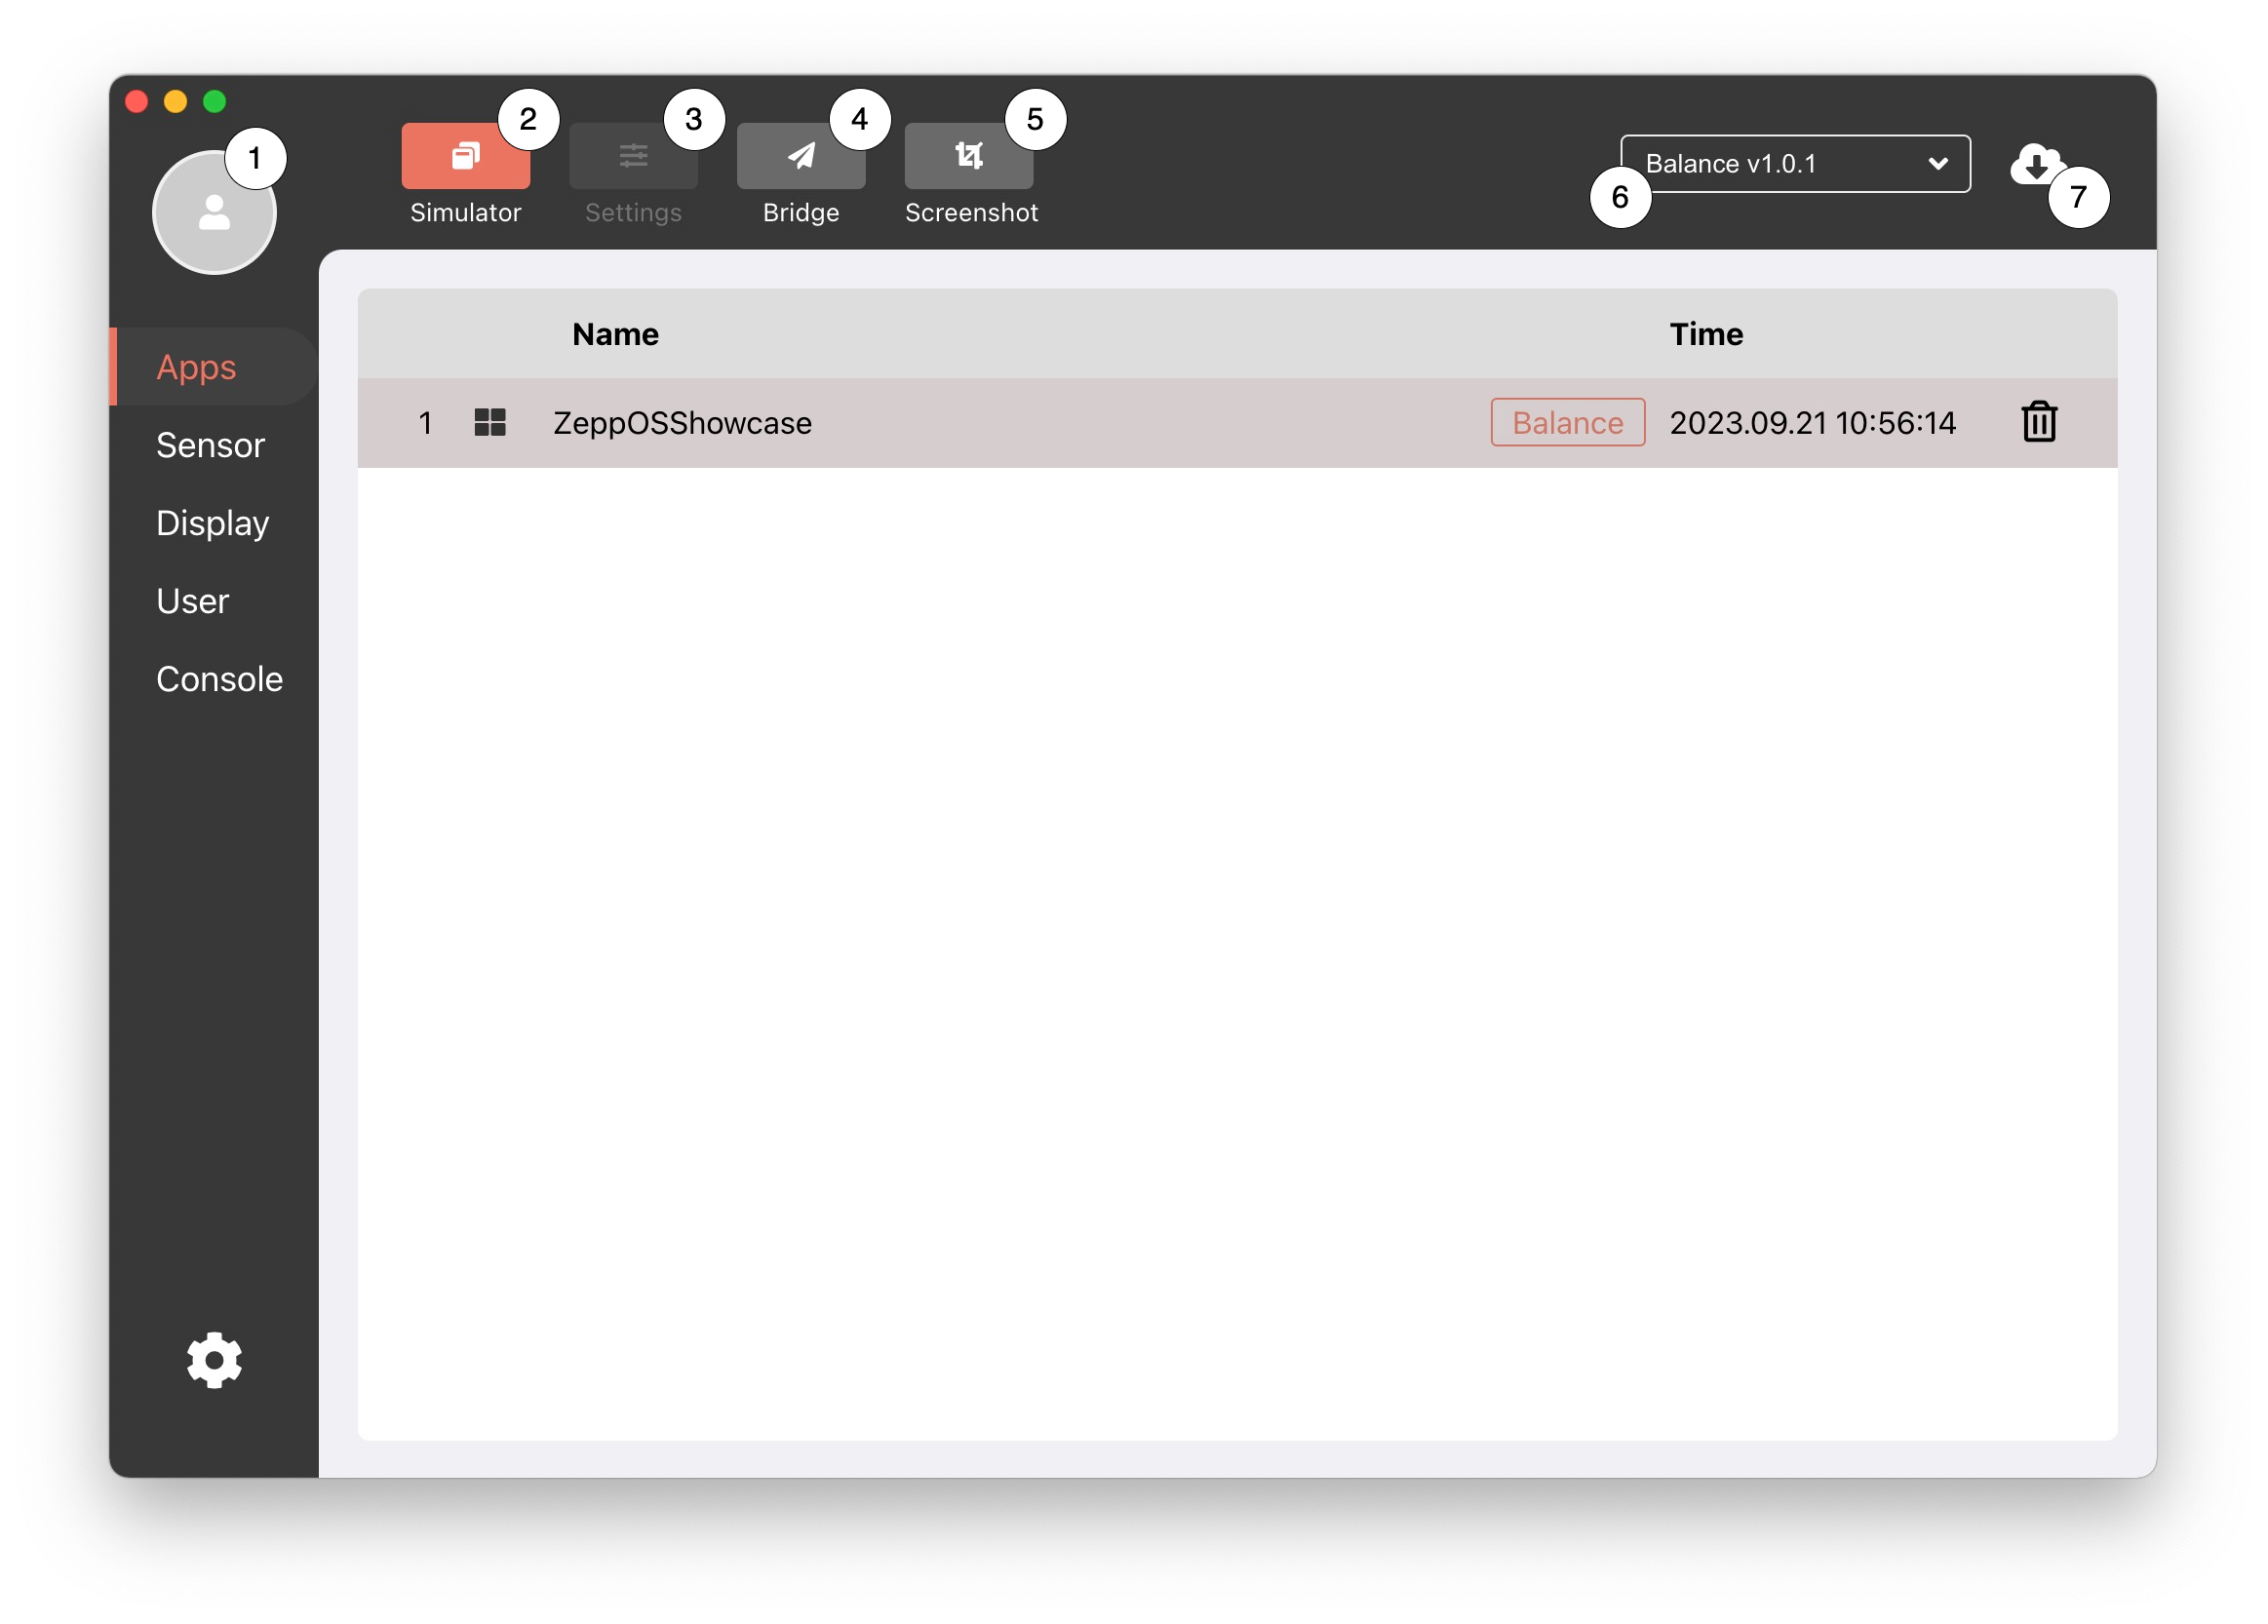Click the Time column header
The height and width of the screenshot is (1624, 2268).
1706,334
